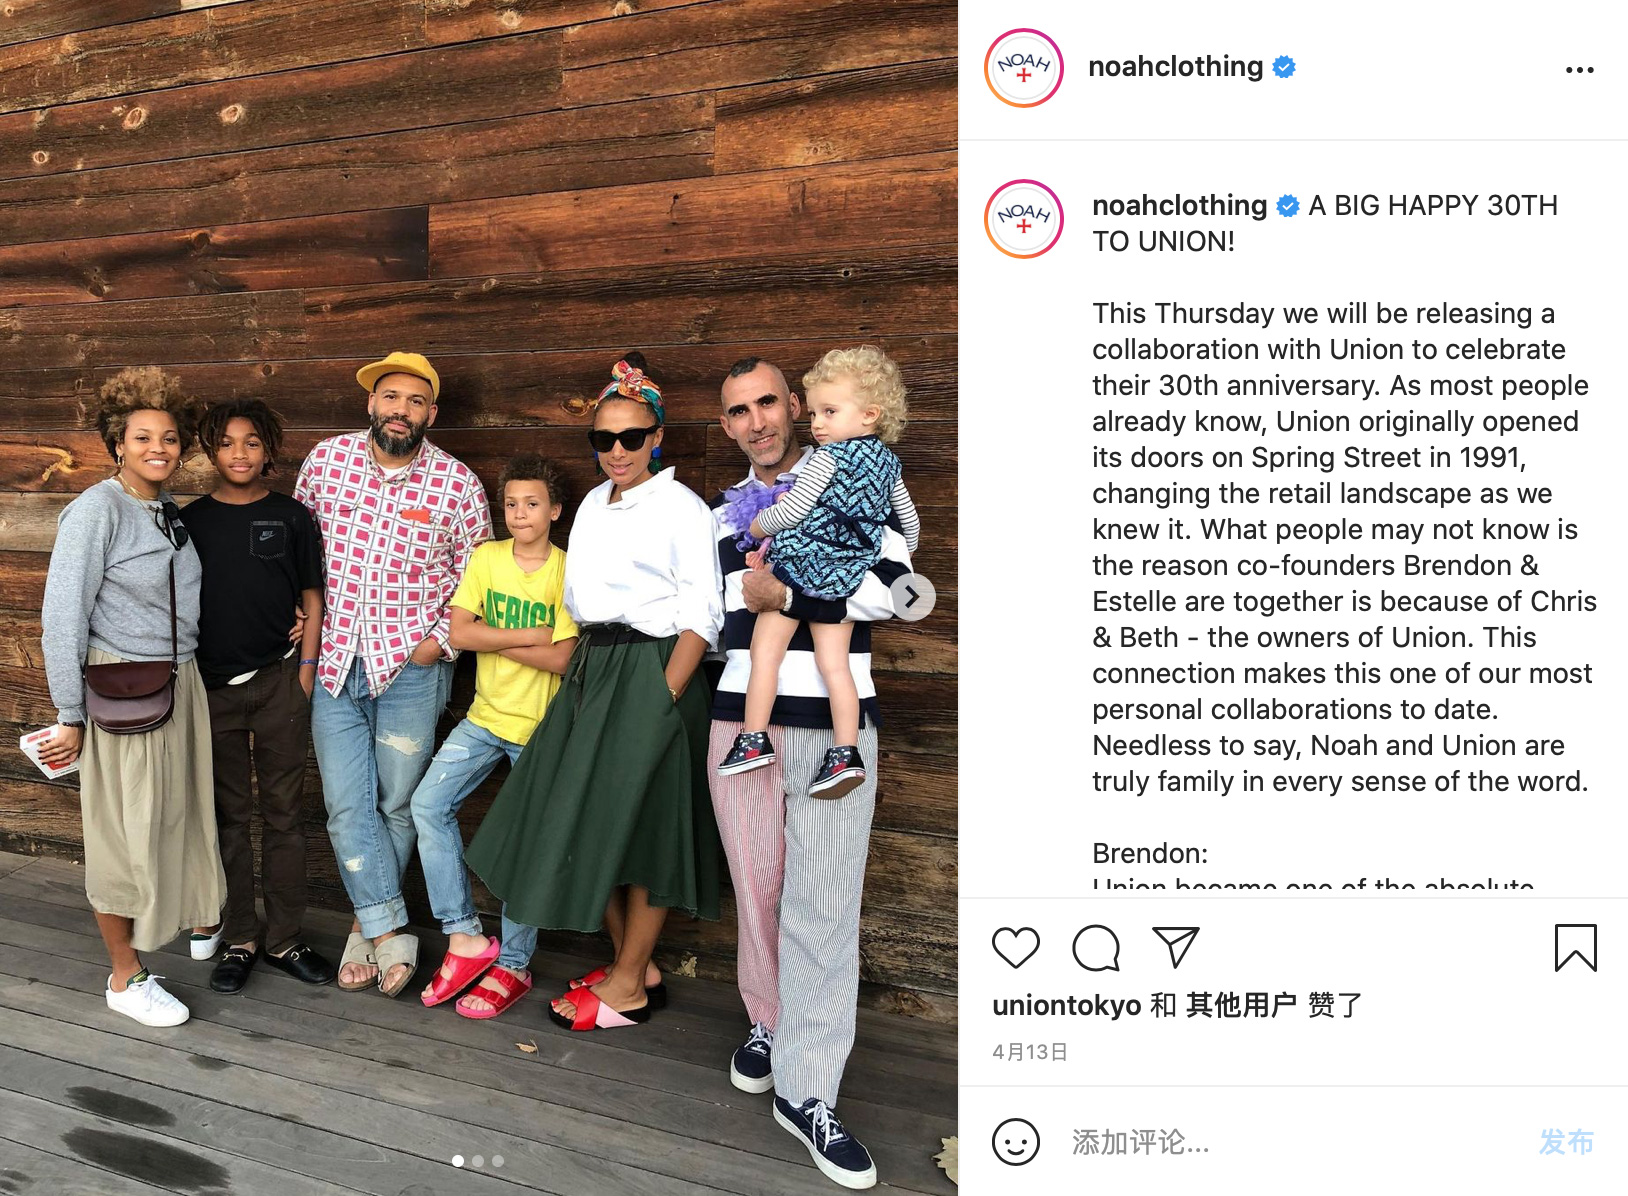Click the 添加评论 comment field
This screenshot has height=1196, width=1628.
[1295, 1142]
